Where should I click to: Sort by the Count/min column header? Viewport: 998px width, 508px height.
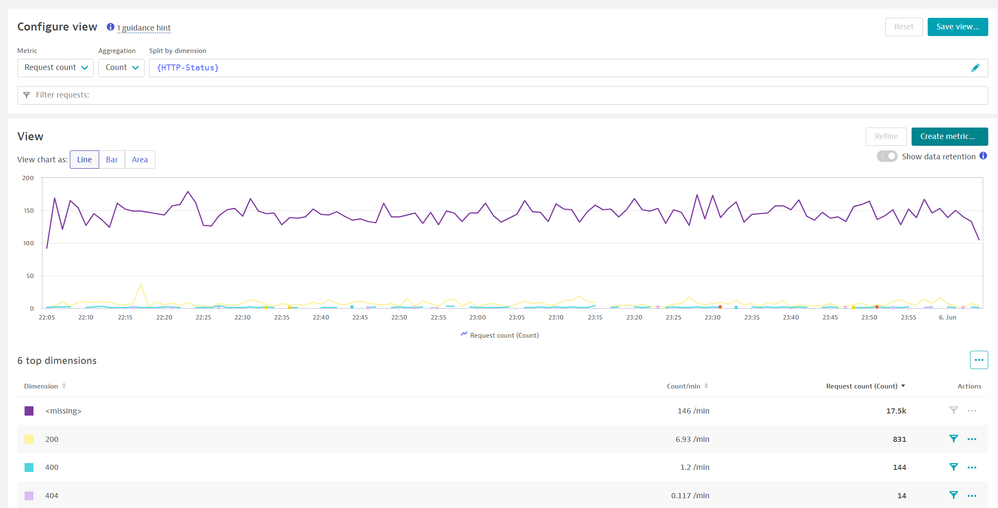click(x=688, y=386)
